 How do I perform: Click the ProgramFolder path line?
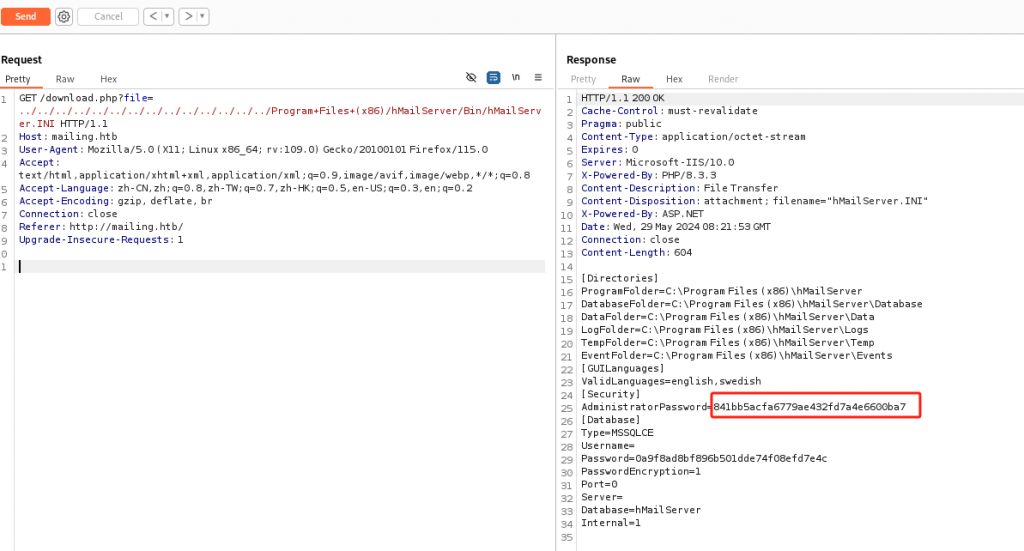722,291
